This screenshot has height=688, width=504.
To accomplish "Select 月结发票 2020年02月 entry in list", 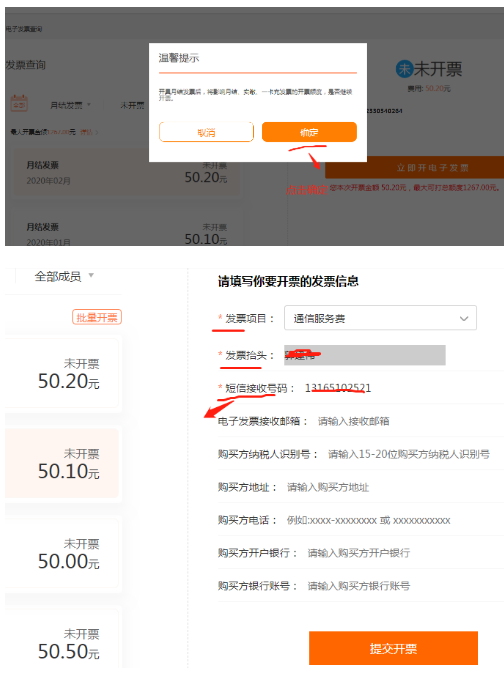I will click(127, 172).
